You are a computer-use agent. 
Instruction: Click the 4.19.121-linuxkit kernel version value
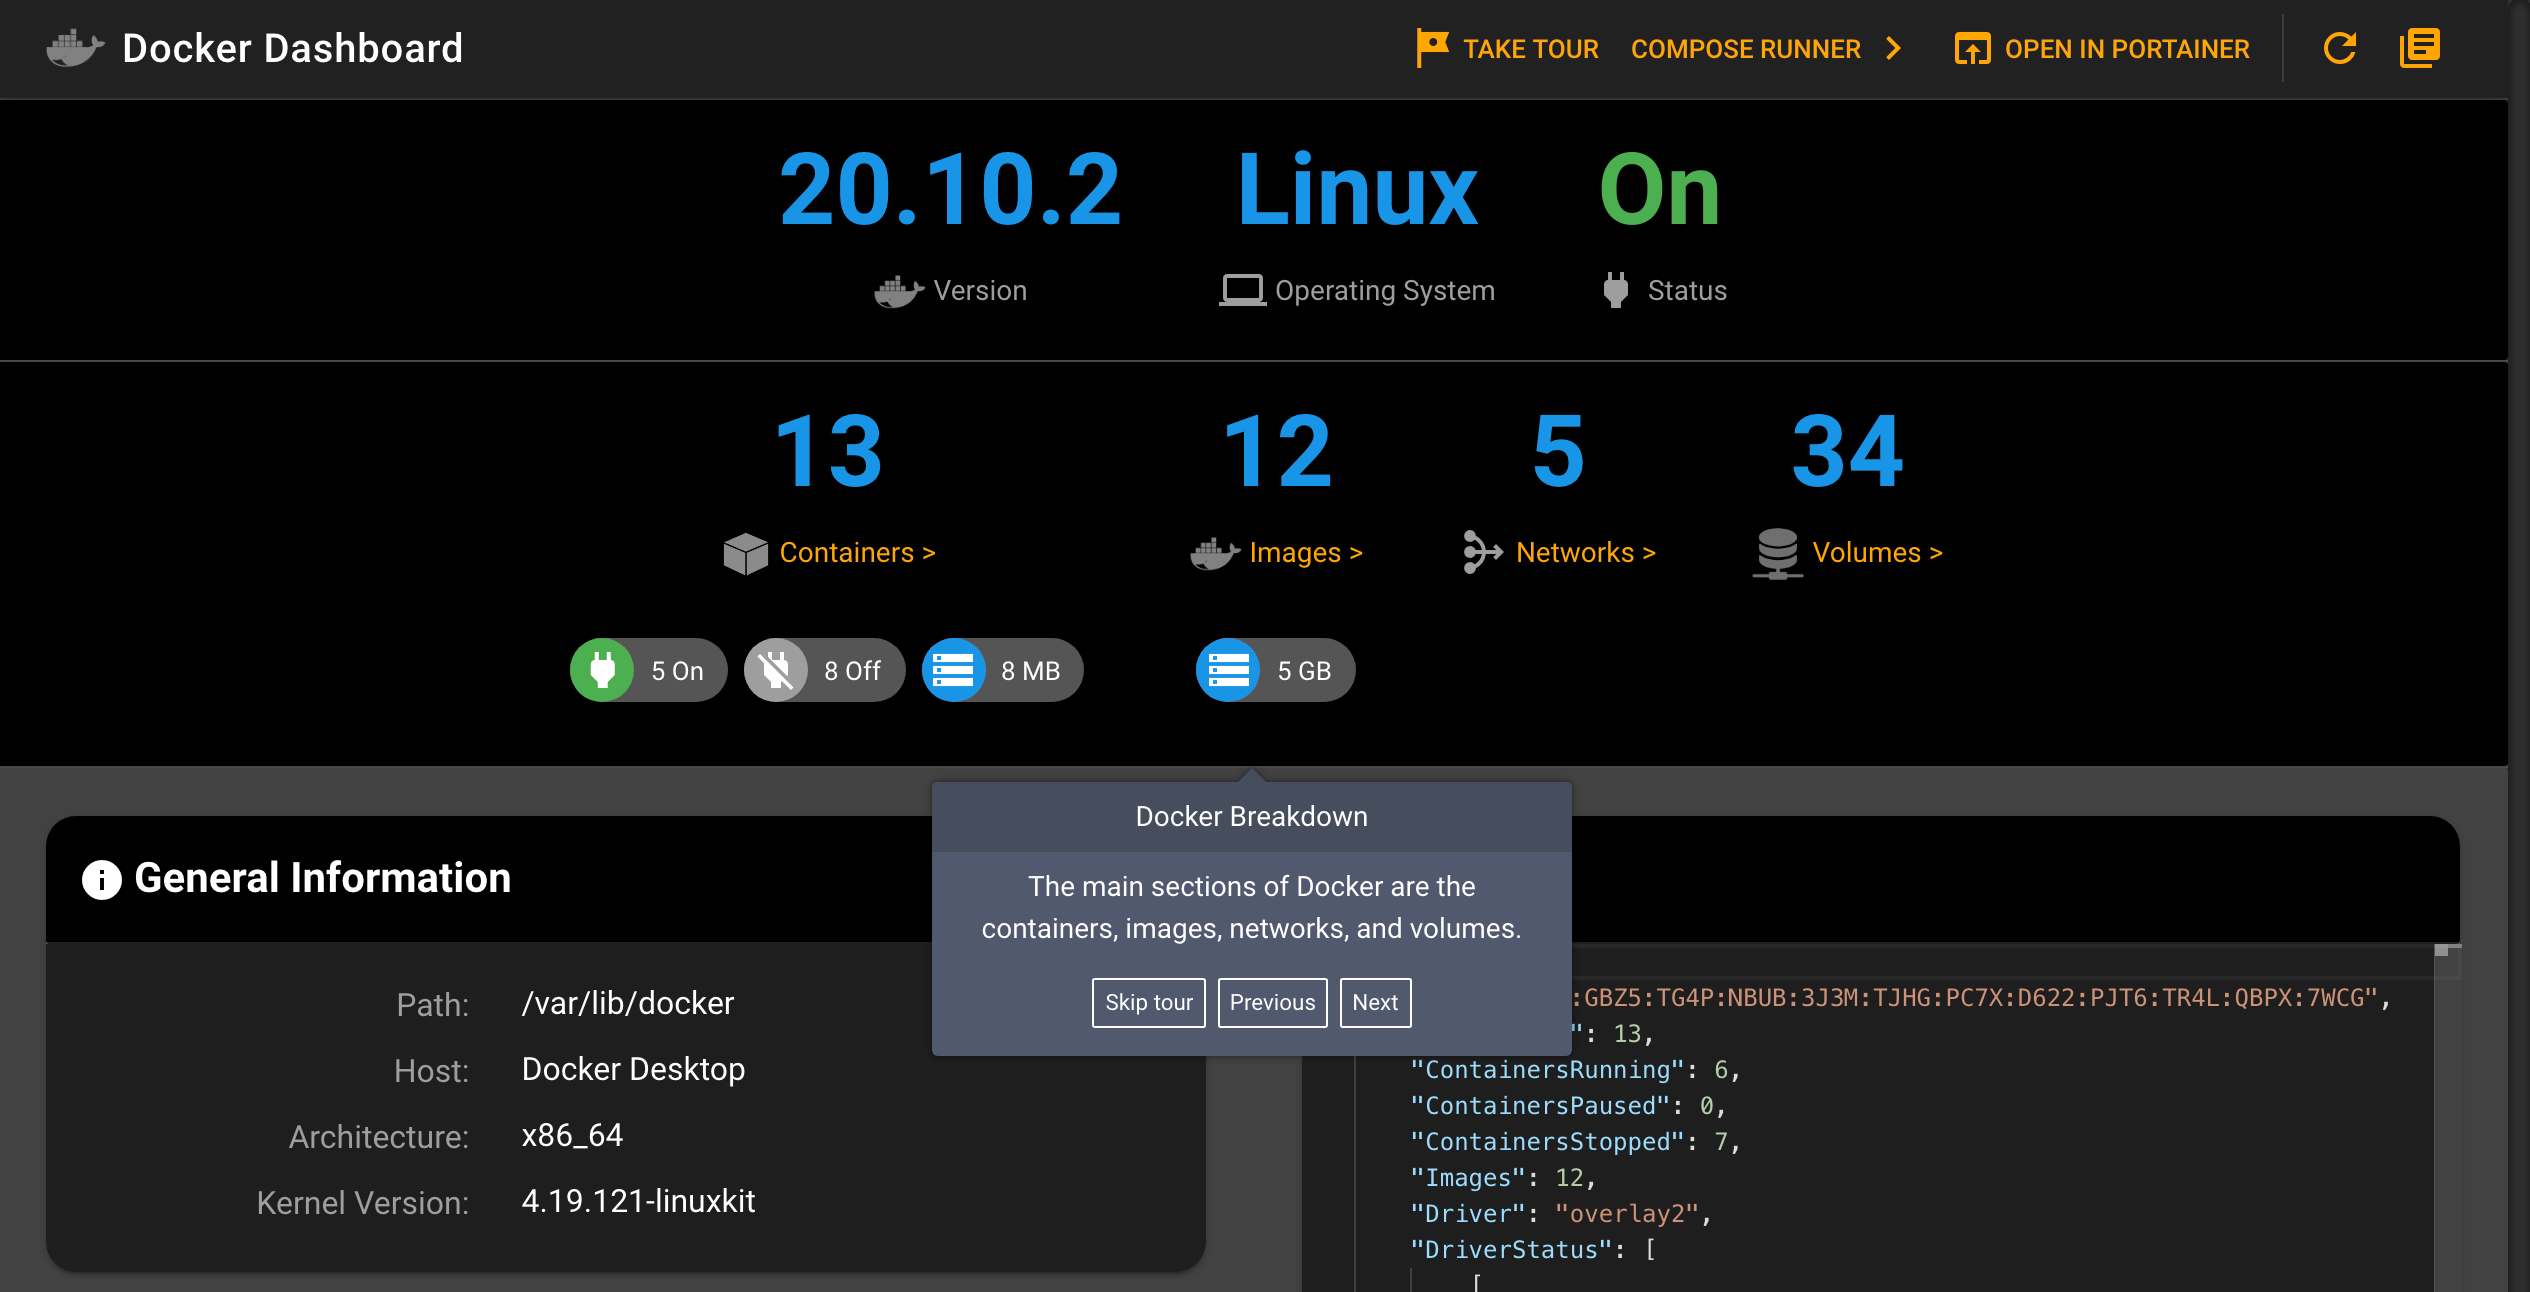click(x=638, y=1201)
